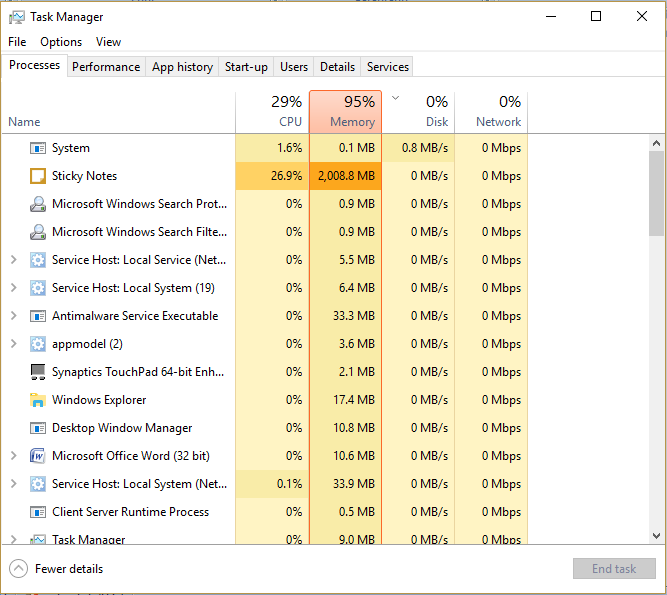Expand Service Host: Local System (Net... row
667x595 pixels.
click(x=14, y=484)
